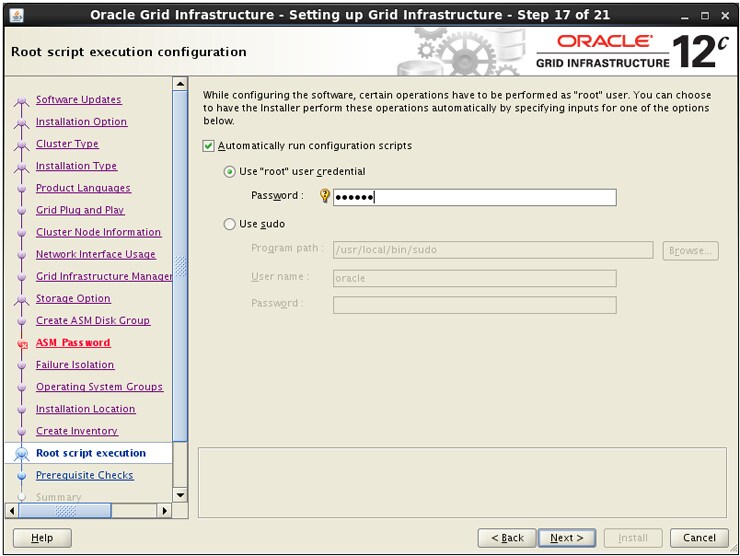
Task: Click the sidebar horizontal scrollbar thumb
Action: click(x=65, y=511)
